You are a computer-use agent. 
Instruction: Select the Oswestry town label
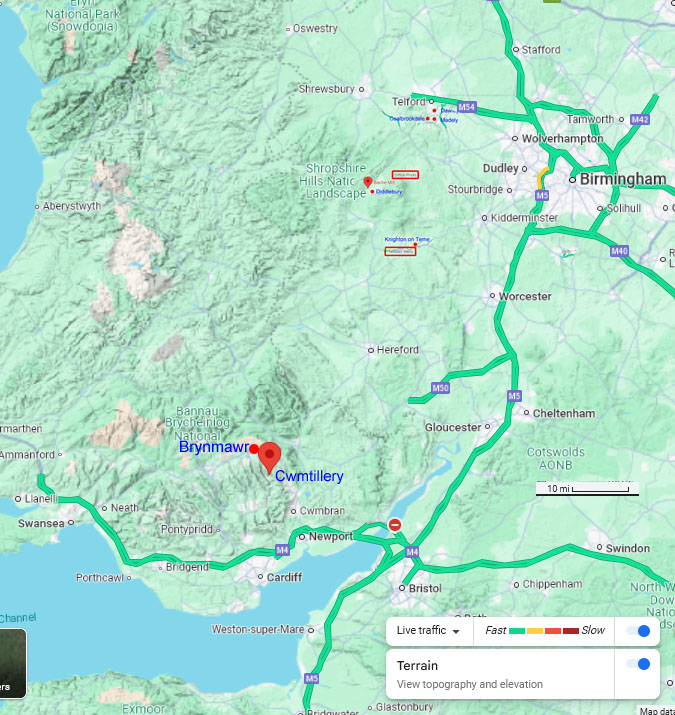315,29
